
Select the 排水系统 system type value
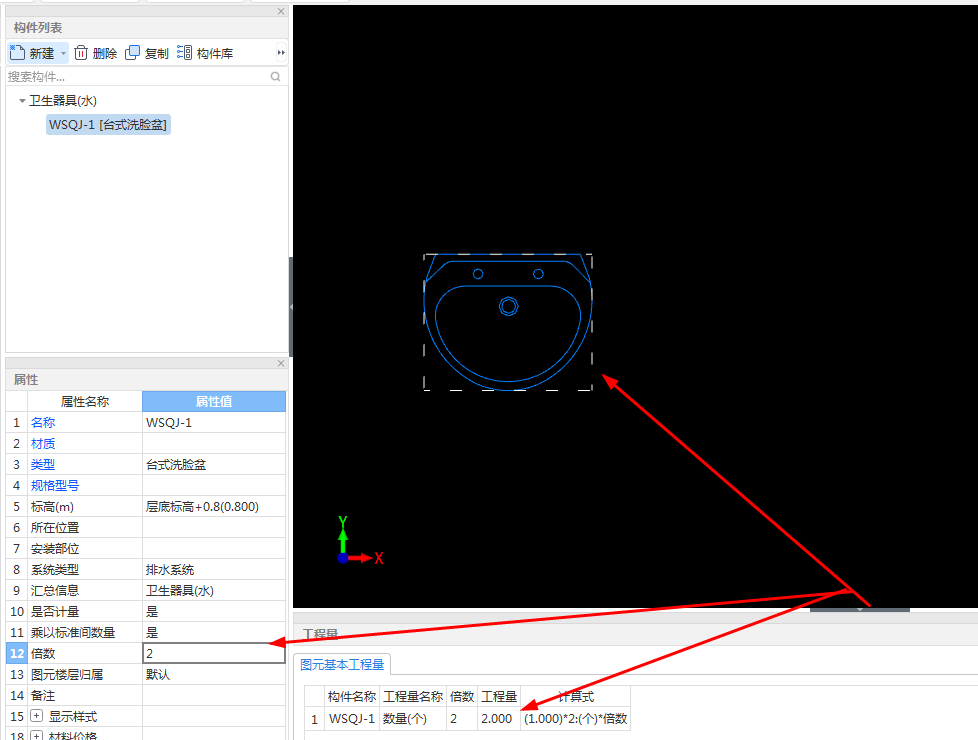click(x=214, y=570)
